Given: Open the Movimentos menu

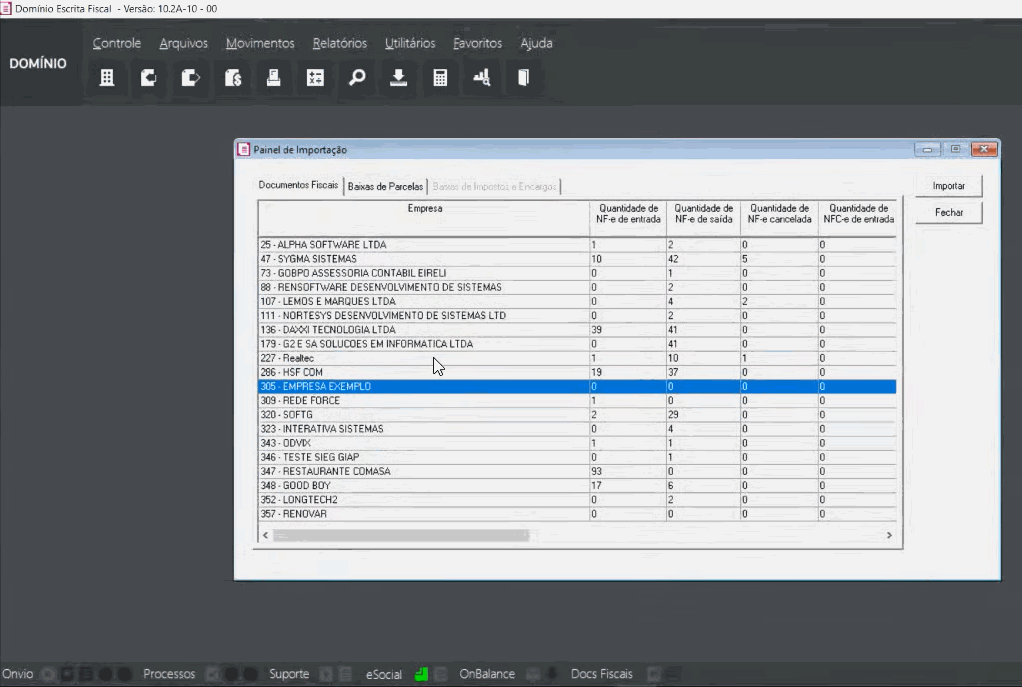Looking at the screenshot, I should (260, 43).
